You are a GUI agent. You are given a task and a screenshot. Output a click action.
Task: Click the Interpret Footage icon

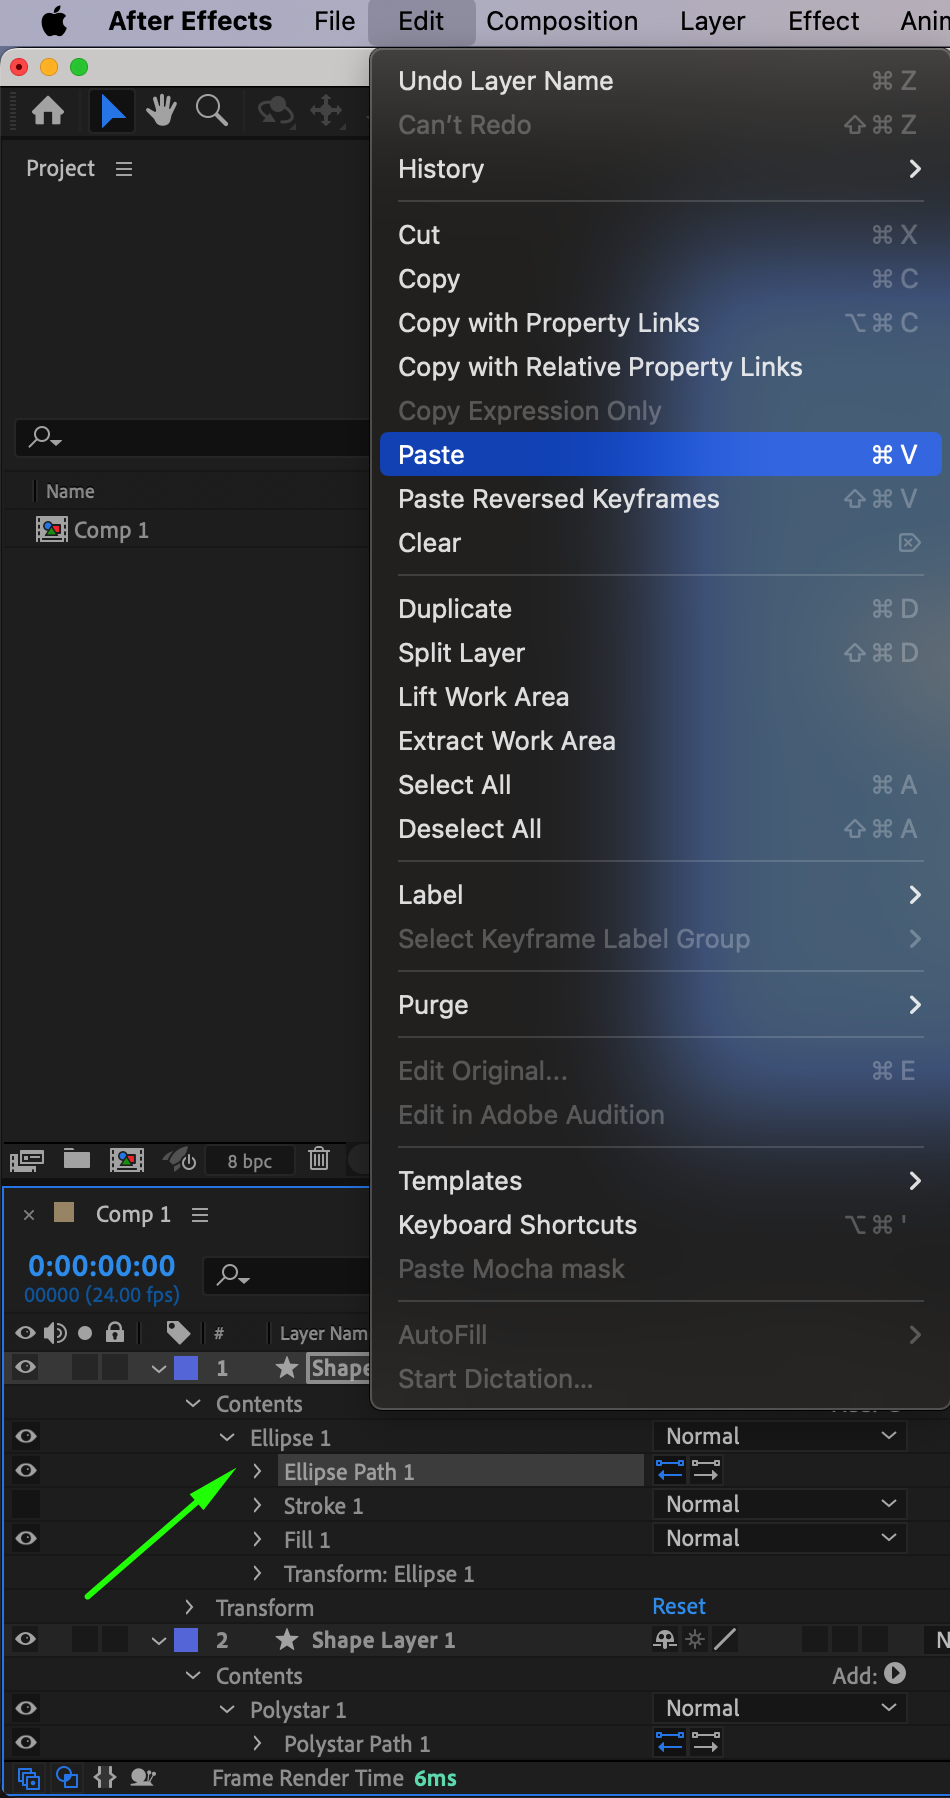click(x=27, y=1160)
